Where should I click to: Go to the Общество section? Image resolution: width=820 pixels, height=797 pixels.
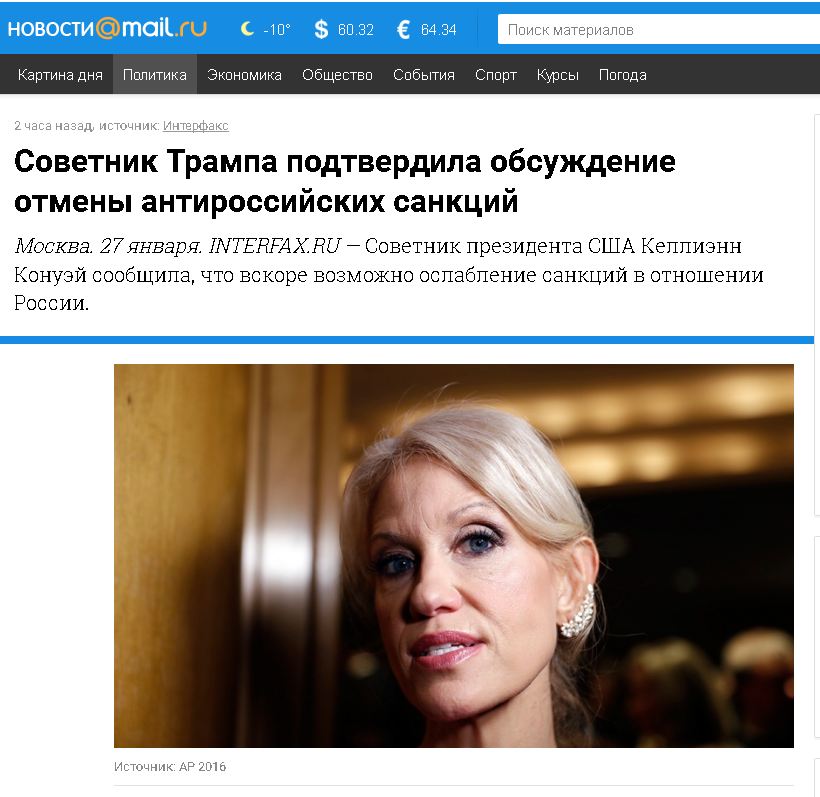(x=337, y=75)
